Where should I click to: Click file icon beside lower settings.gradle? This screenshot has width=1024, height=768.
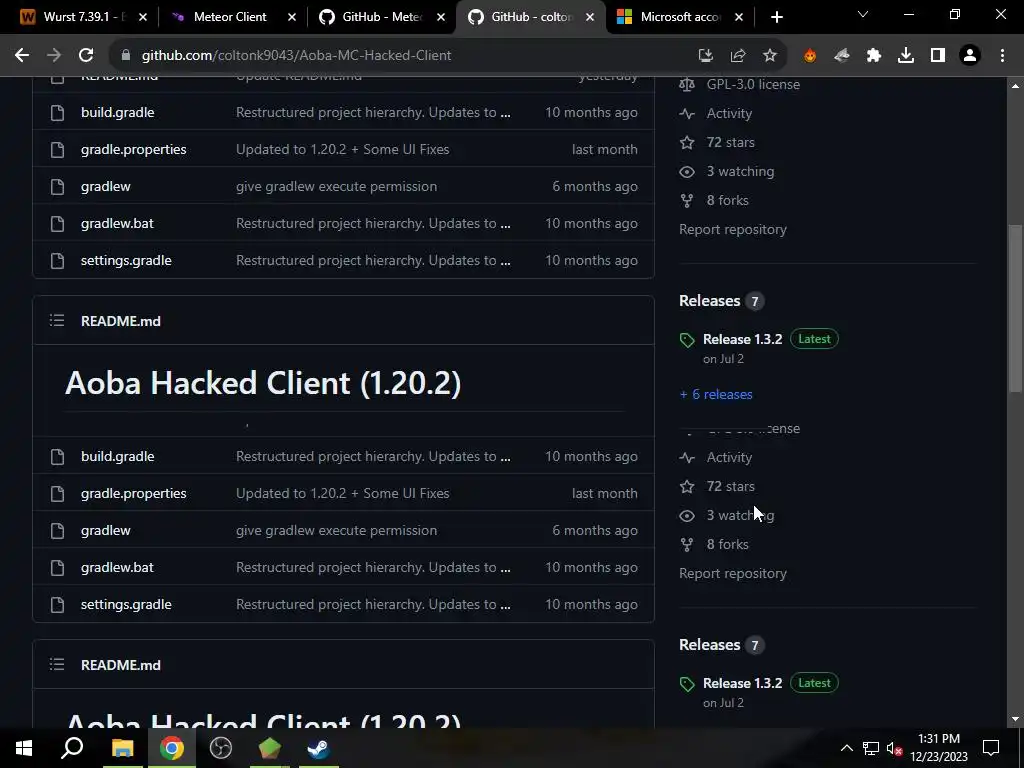57,605
